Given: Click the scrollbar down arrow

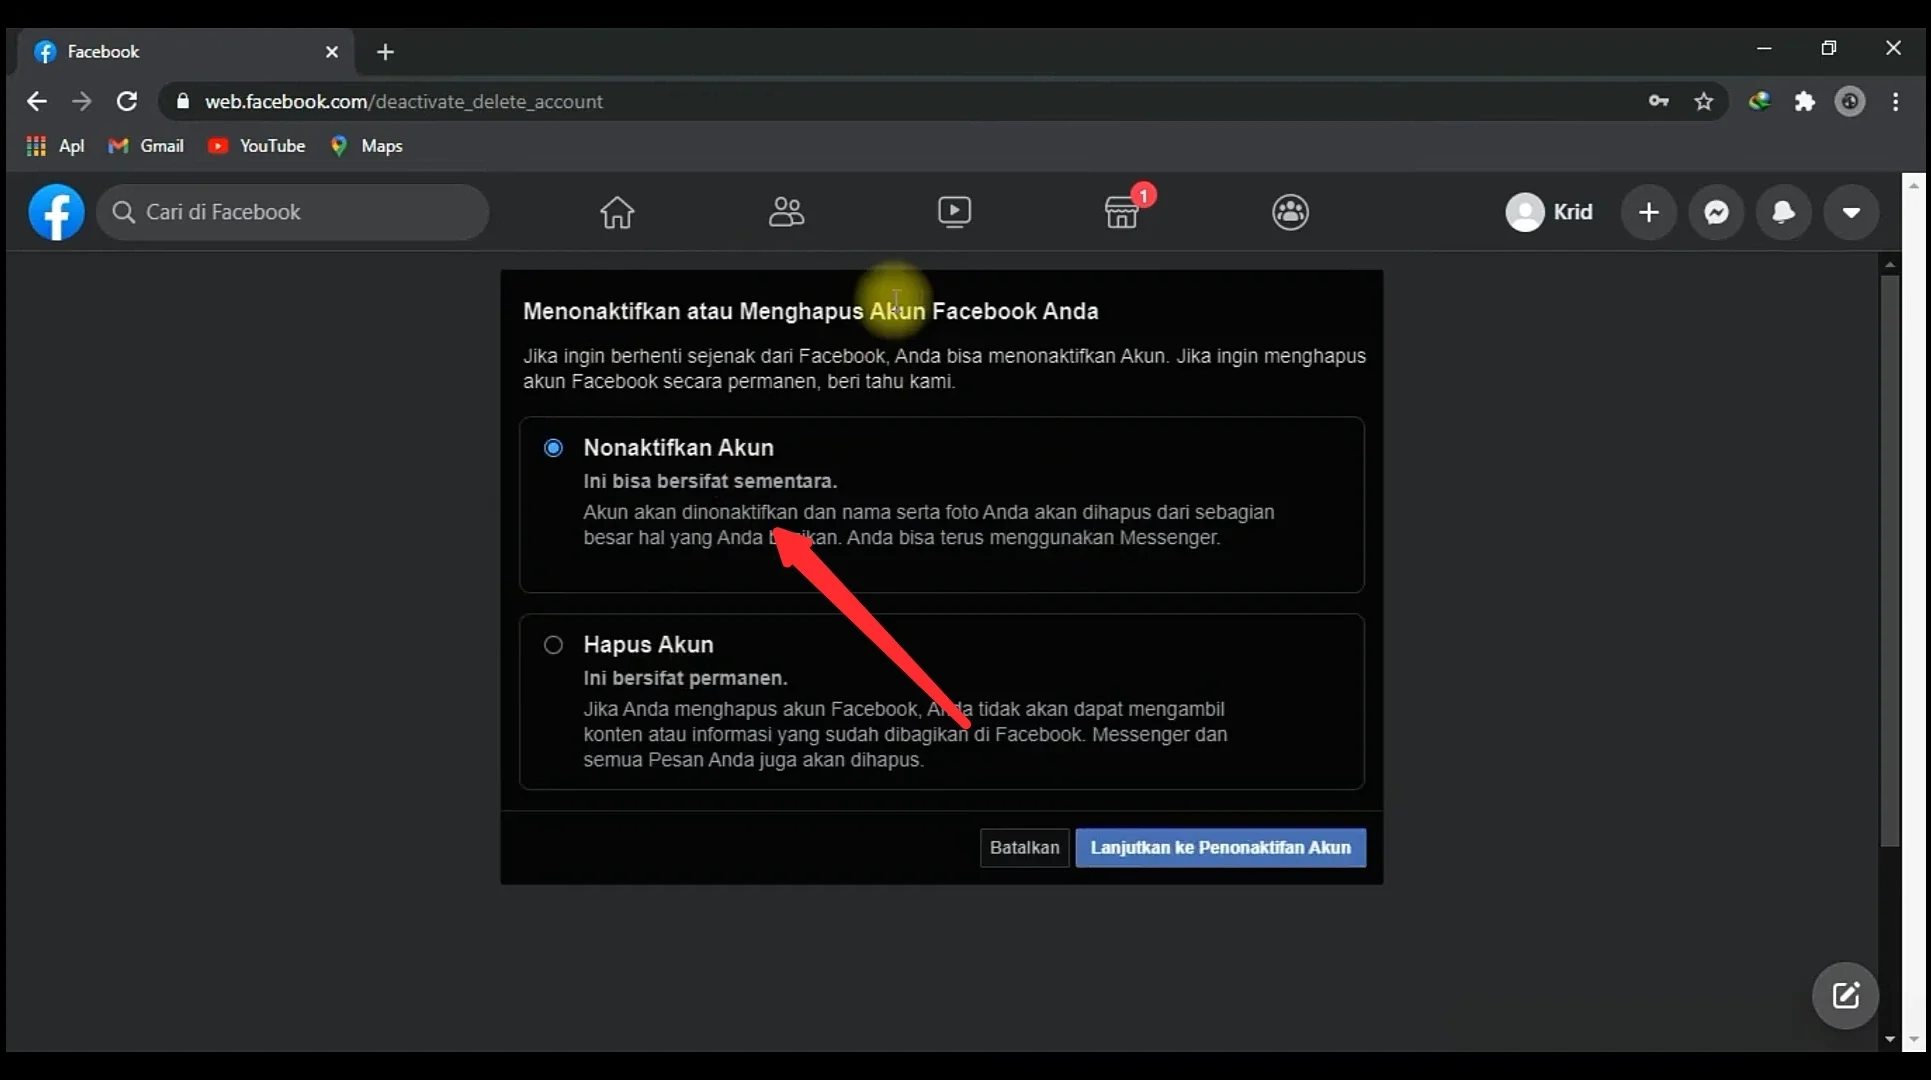Looking at the screenshot, I should pyautogui.click(x=1889, y=1039).
